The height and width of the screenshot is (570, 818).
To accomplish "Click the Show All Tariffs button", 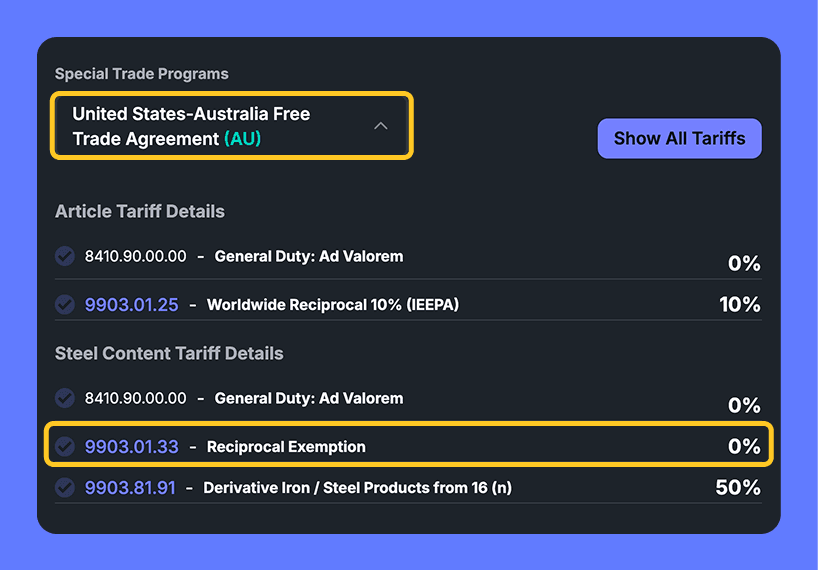I will pyautogui.click(x=679, y=138).
